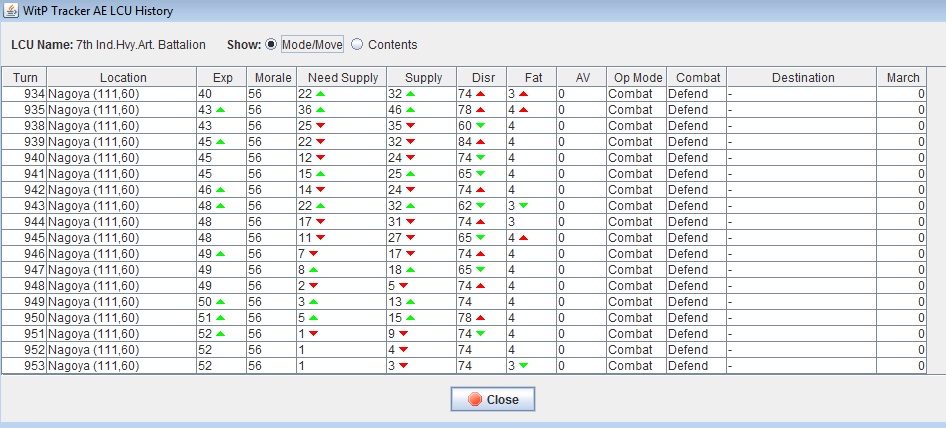Click red stop icon on Close button
The height and width of the screenshot is (428, 946).
pos(475,400)
